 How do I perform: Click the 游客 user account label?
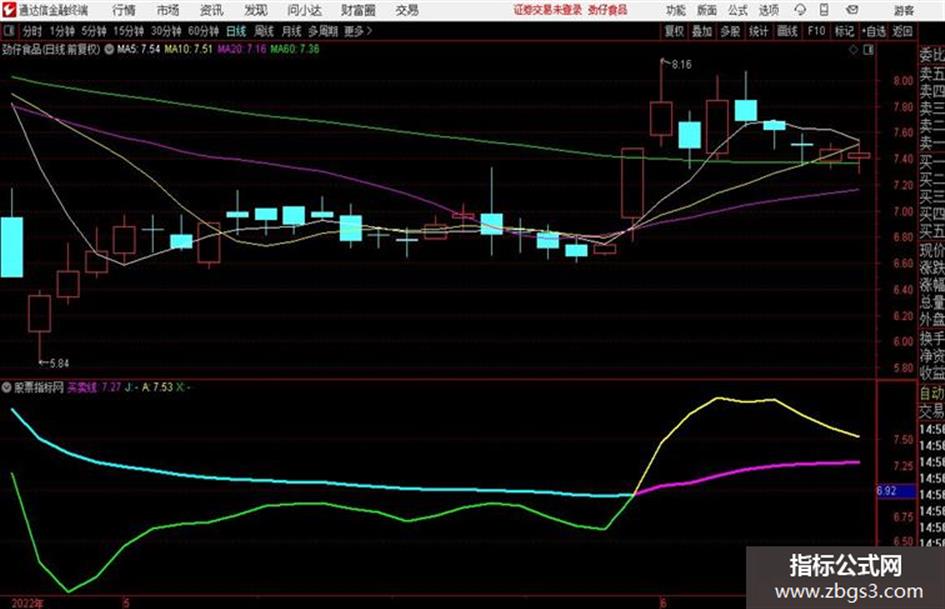click(x=904, y=10)
